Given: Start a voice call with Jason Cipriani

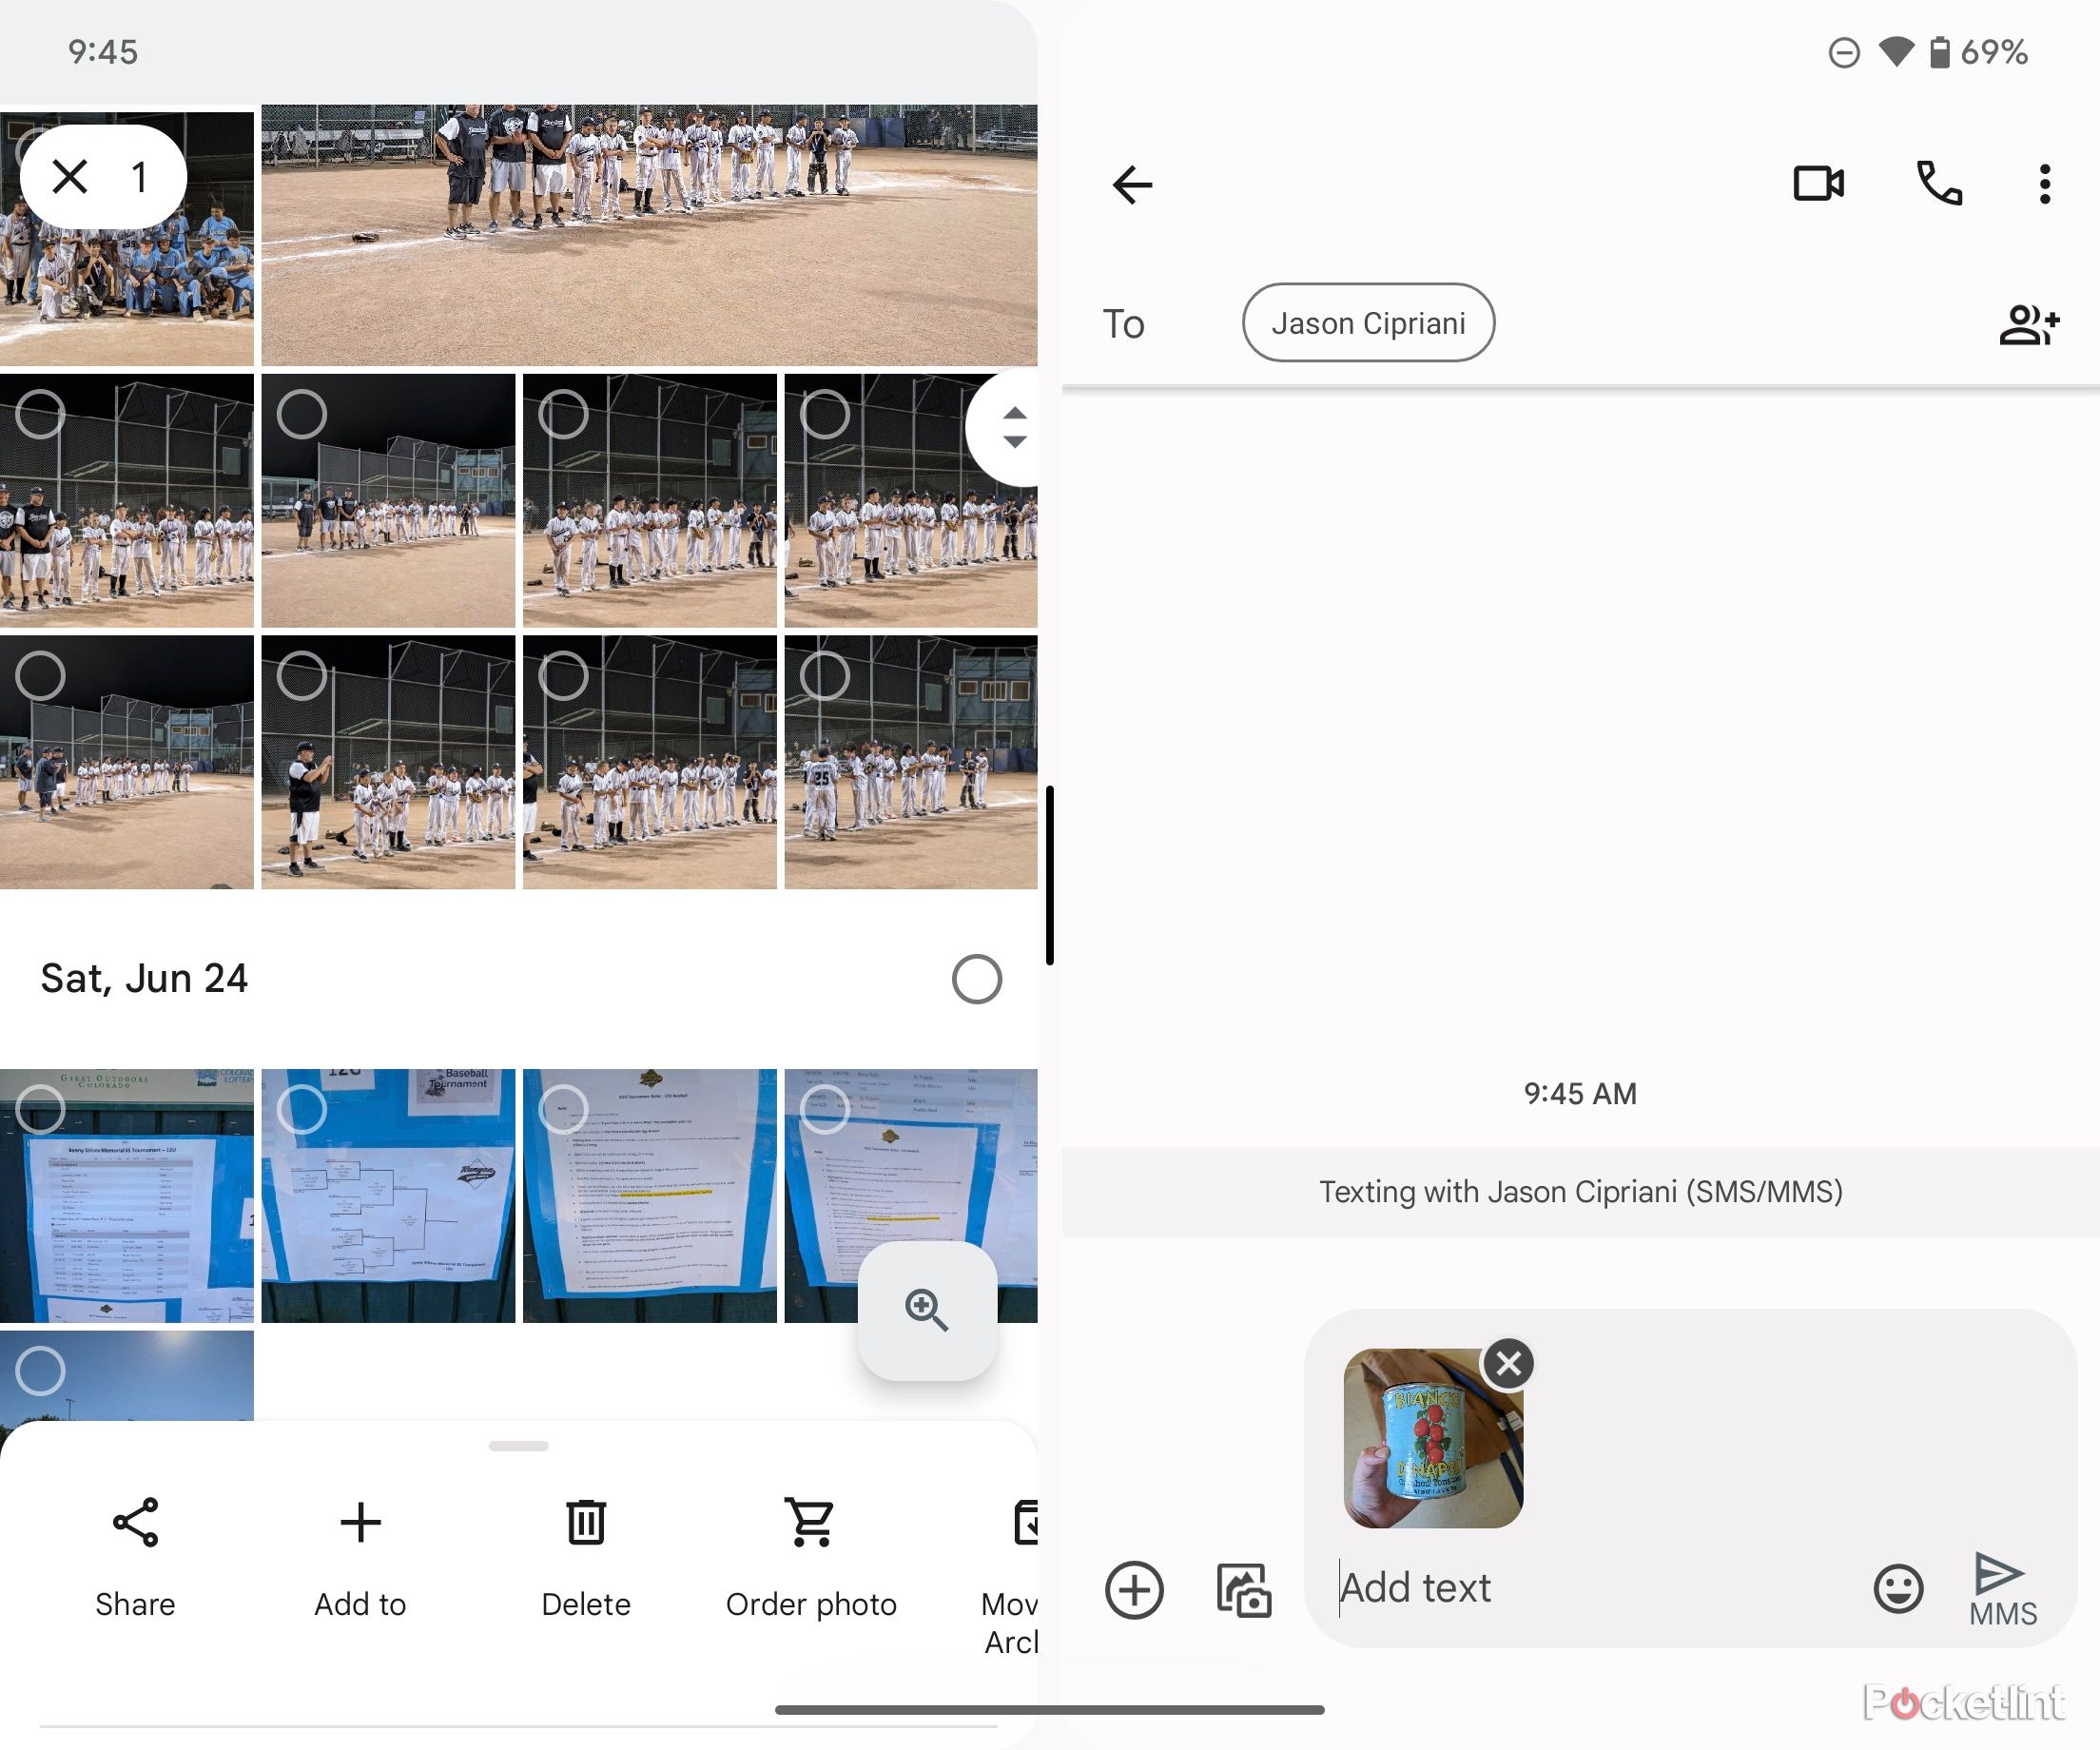Looking at the screenshot, I should 1936,184.
